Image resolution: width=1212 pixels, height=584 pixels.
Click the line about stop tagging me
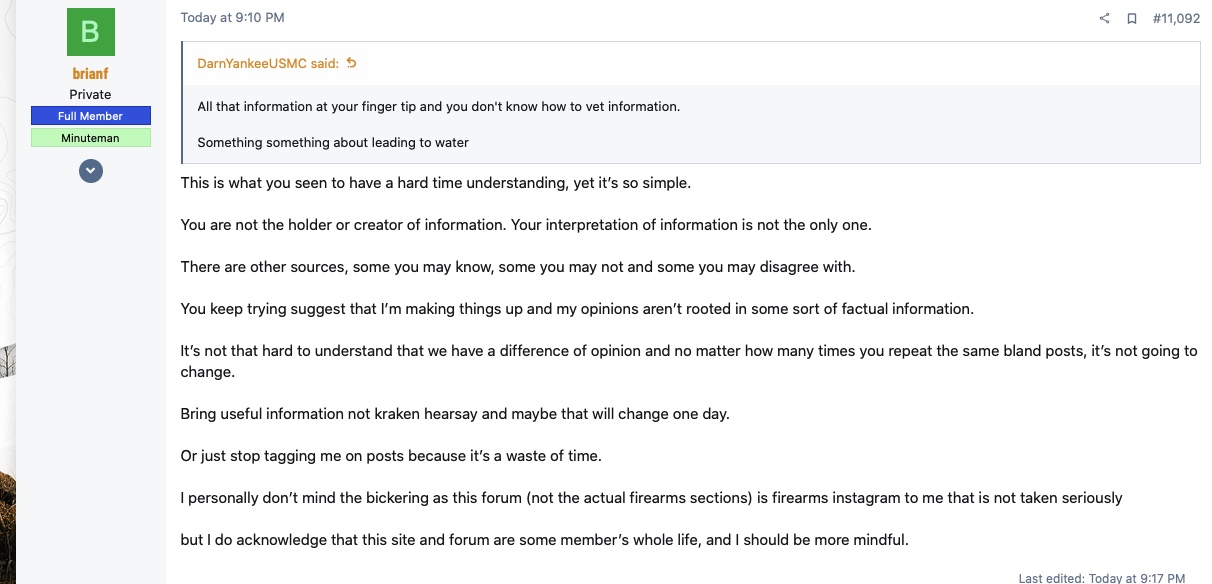pos(391,456)
